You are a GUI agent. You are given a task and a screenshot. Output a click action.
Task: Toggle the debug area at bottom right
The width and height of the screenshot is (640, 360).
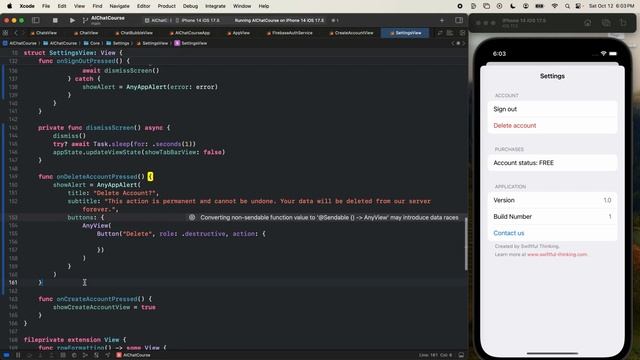point(461,355)
